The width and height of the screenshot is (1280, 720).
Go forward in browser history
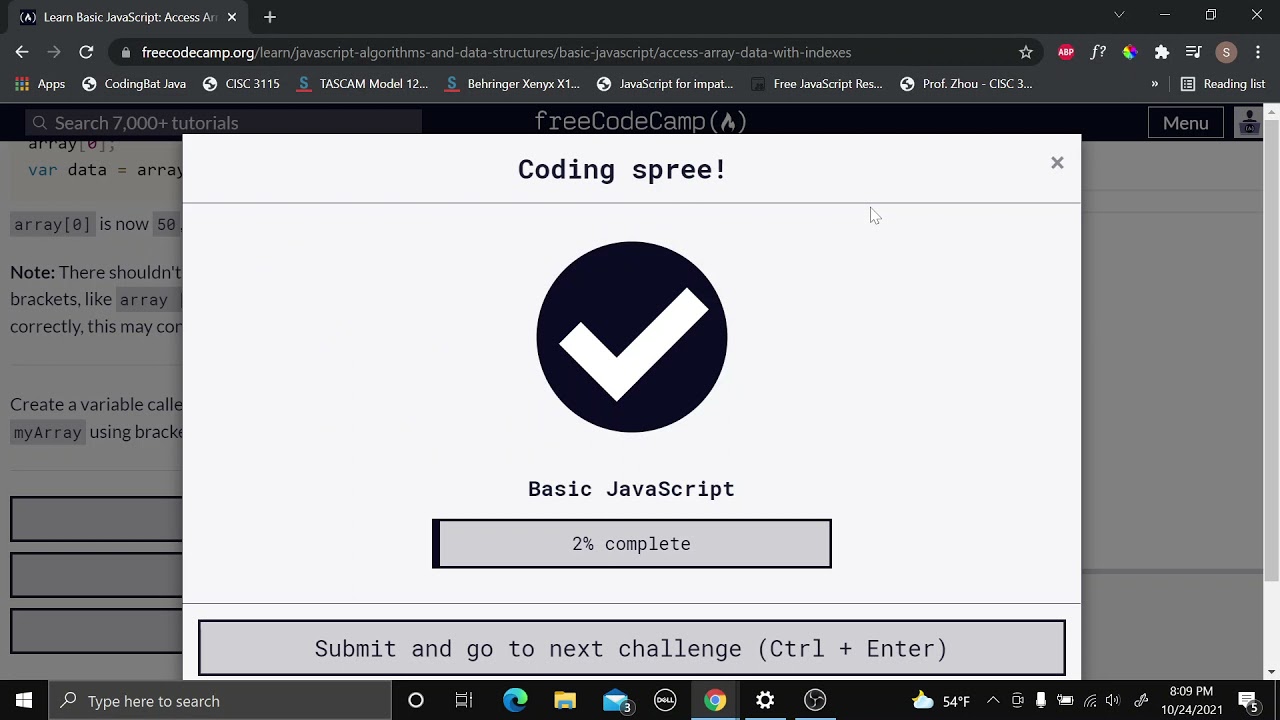click(x=54, y=52)
